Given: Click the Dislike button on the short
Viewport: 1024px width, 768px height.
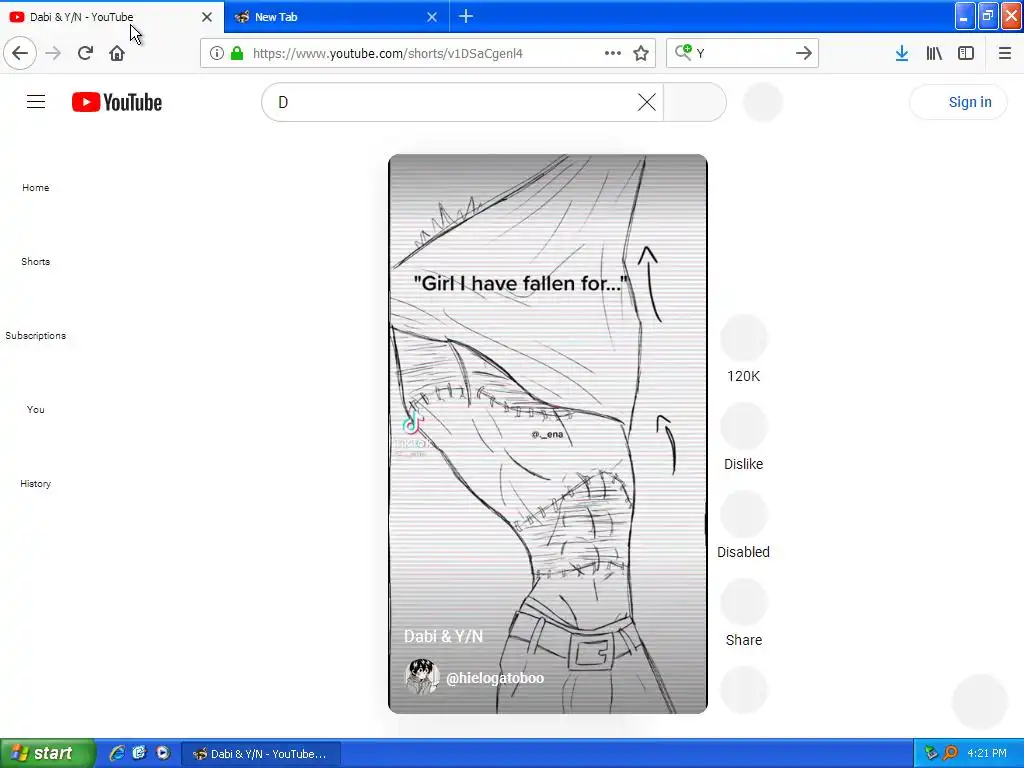Looking at the screenshot, I should tap(743, 426).
